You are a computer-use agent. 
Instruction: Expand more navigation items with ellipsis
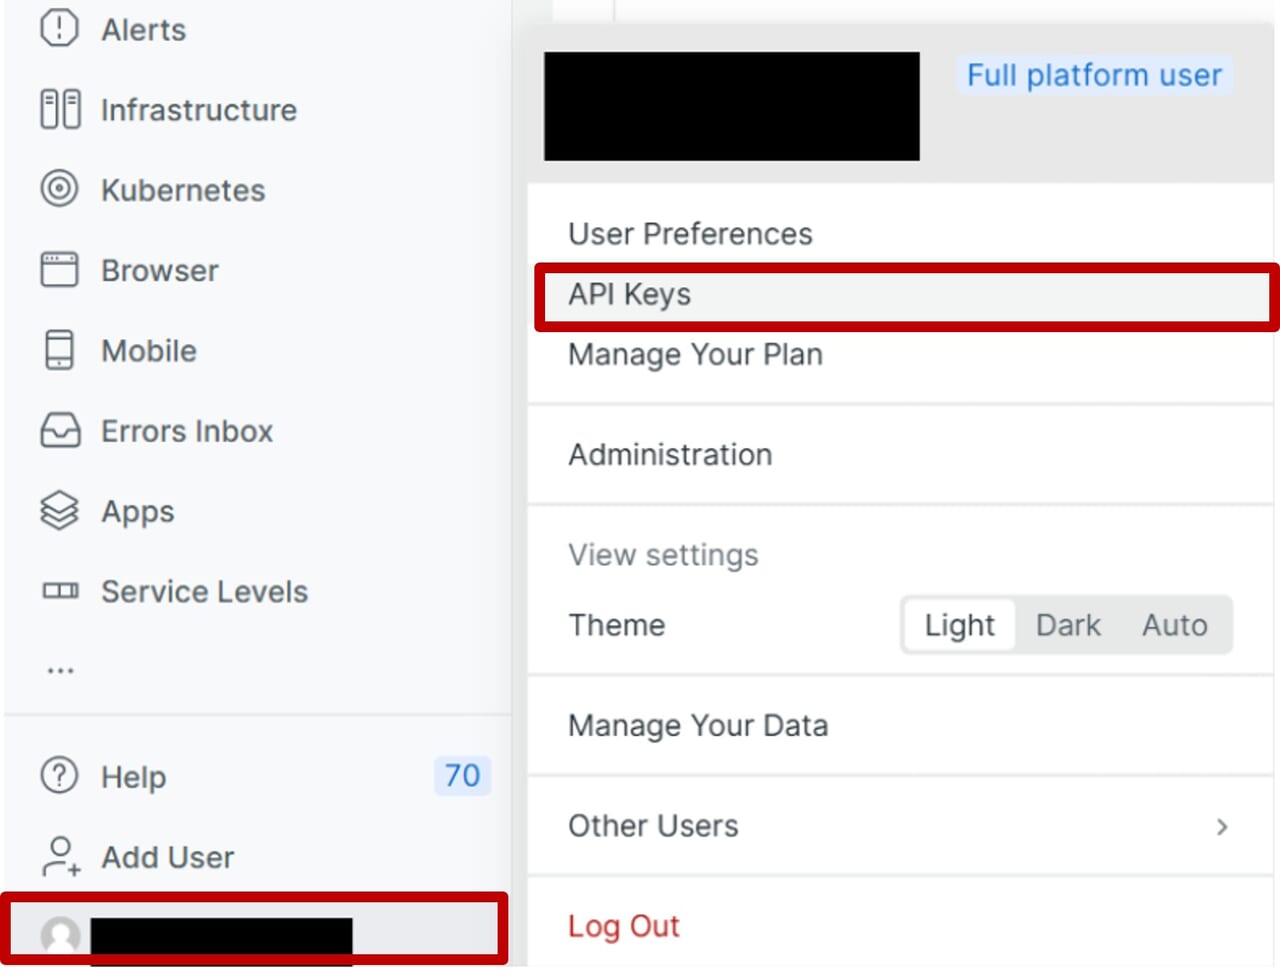click(x=60, y=671)
